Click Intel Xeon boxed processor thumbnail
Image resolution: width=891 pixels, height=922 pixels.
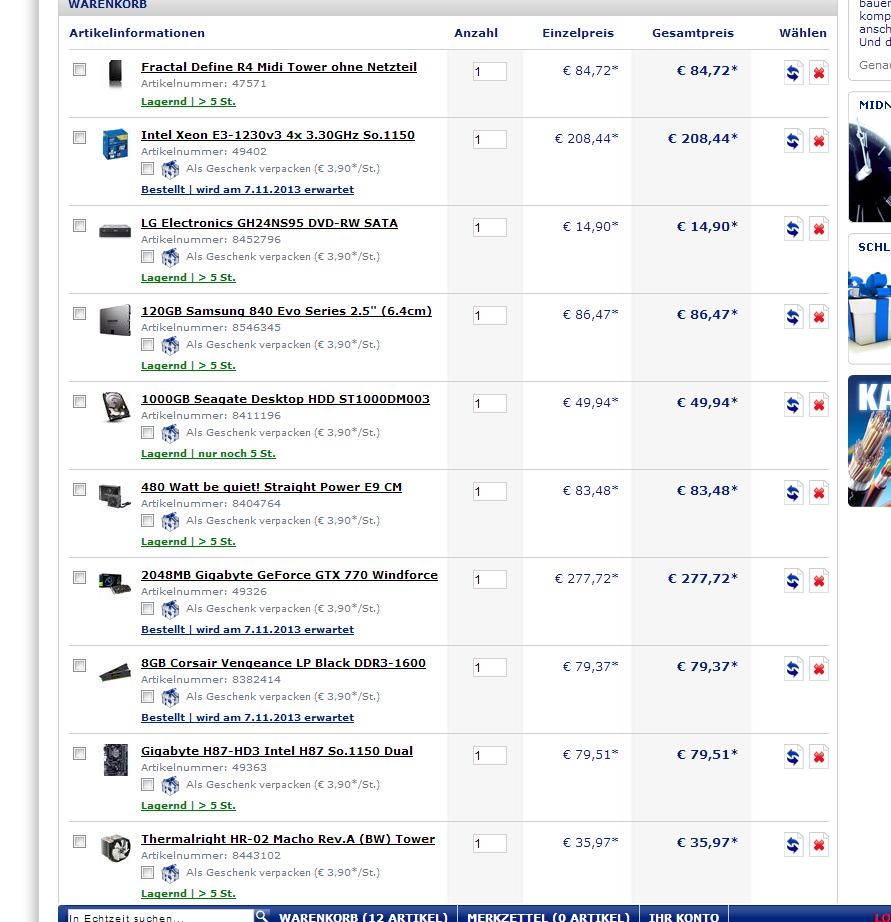[x=115, y=144]
